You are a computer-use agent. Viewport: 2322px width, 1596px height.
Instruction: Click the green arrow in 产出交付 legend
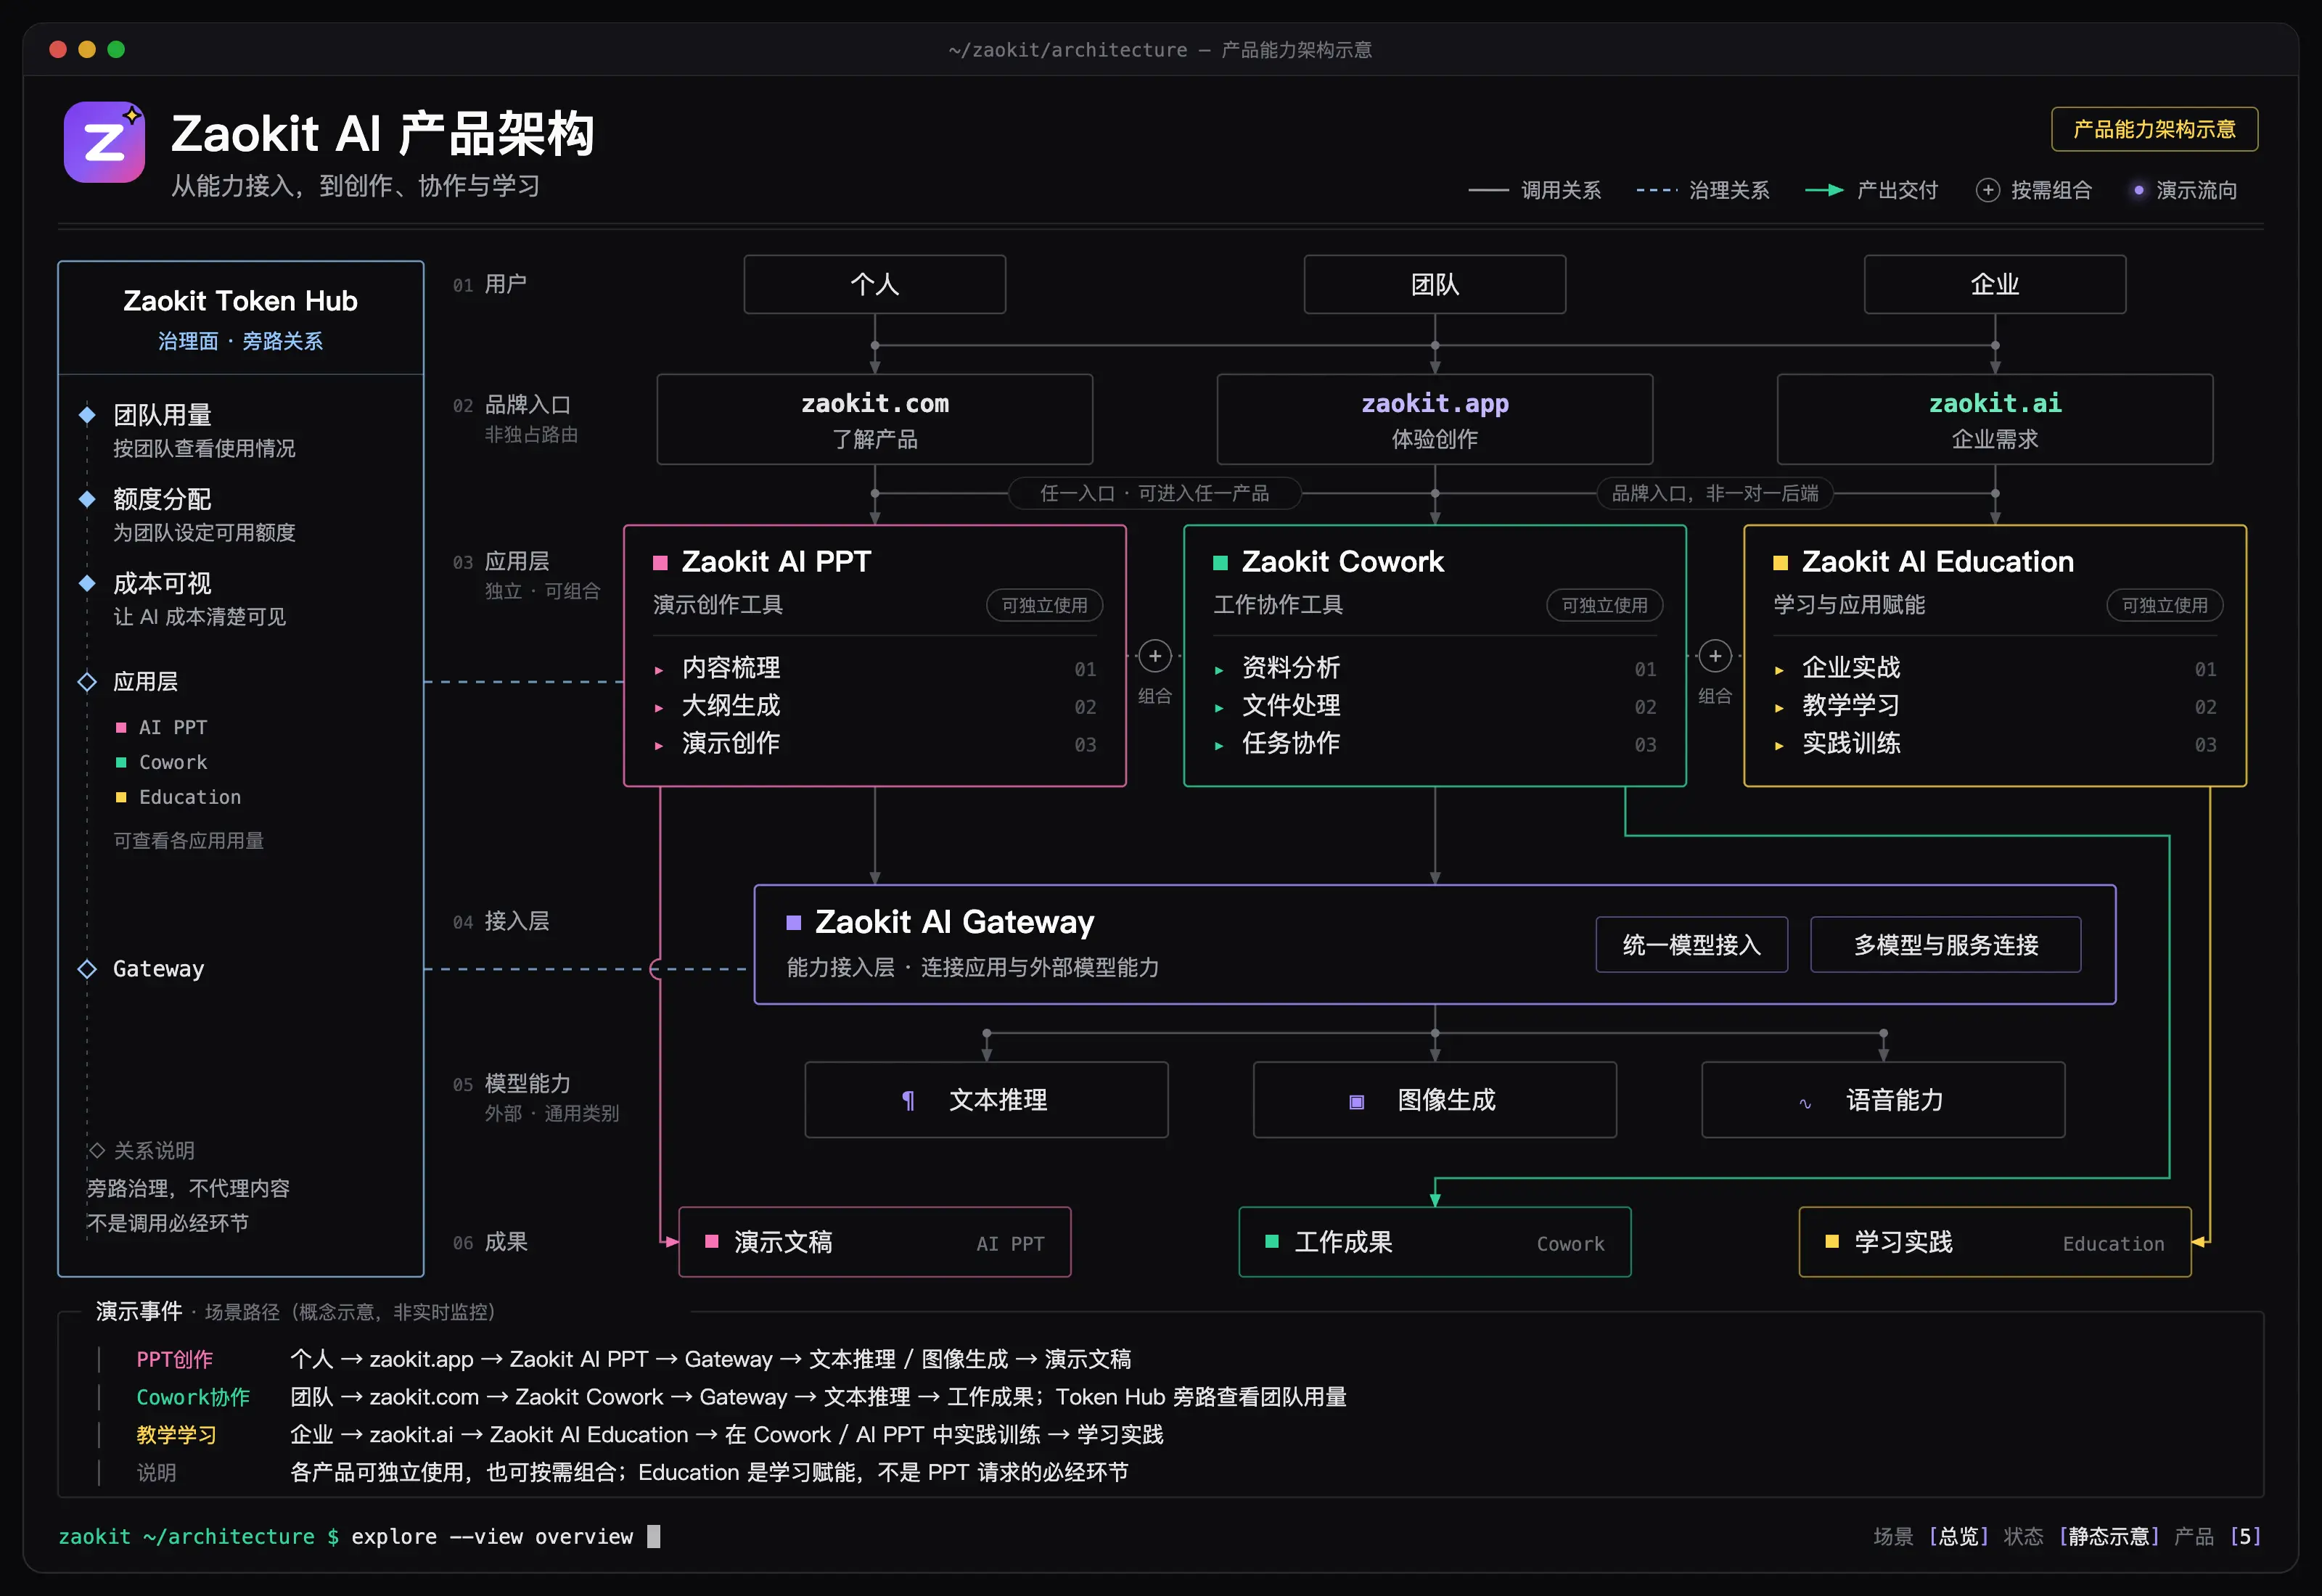pos(1824,190)
